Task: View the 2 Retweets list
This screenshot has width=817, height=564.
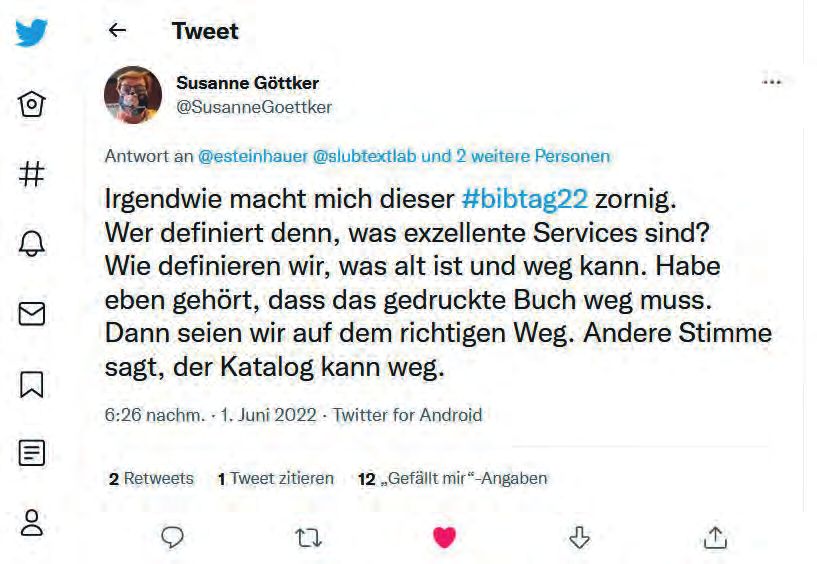Action: 151,478
